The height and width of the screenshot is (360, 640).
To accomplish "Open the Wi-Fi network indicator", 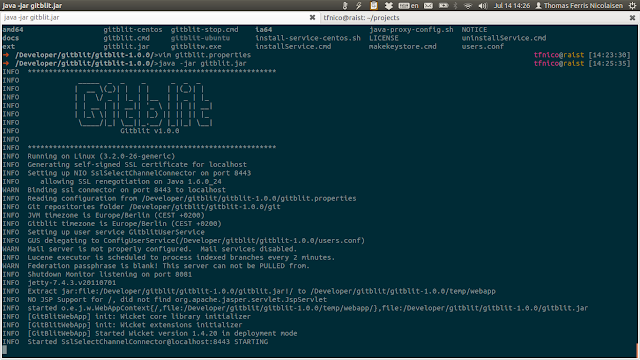I will 468,5.
